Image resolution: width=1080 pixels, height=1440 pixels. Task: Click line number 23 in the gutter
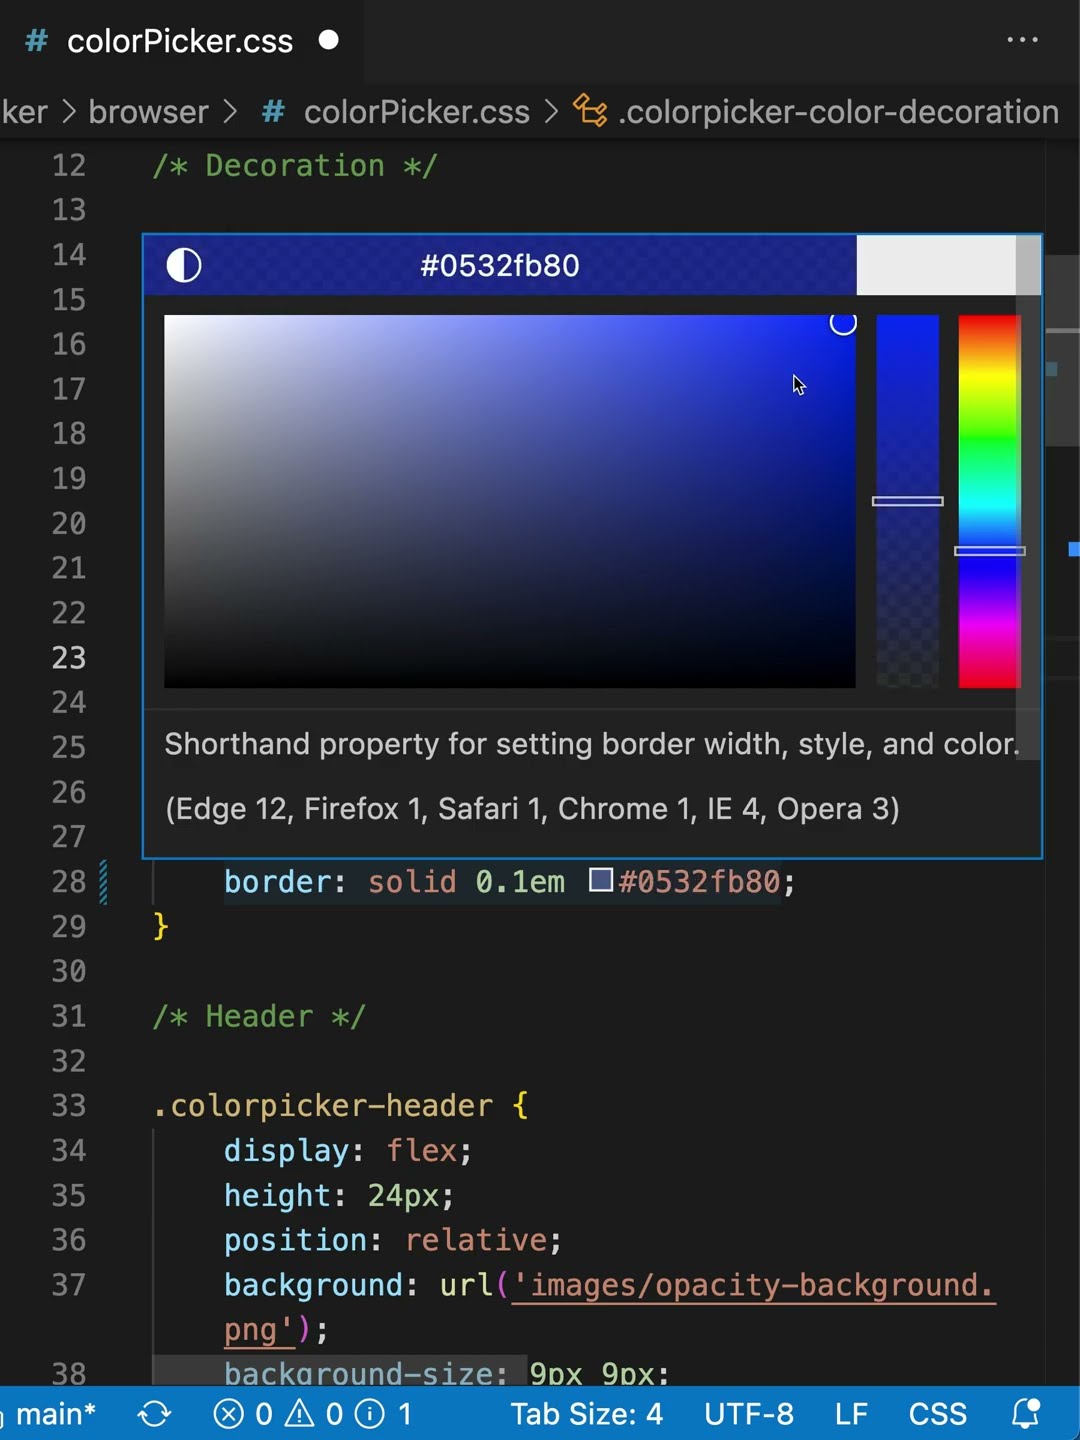pyautogui.click(x=69, y=658)
